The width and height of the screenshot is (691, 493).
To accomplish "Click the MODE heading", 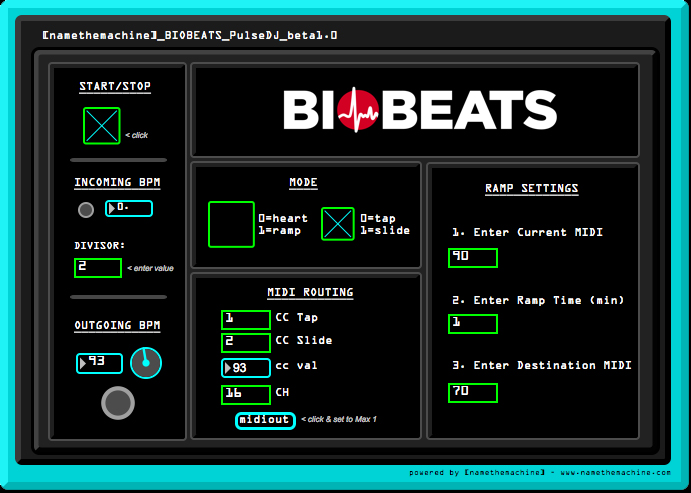I will click(303, 183).
